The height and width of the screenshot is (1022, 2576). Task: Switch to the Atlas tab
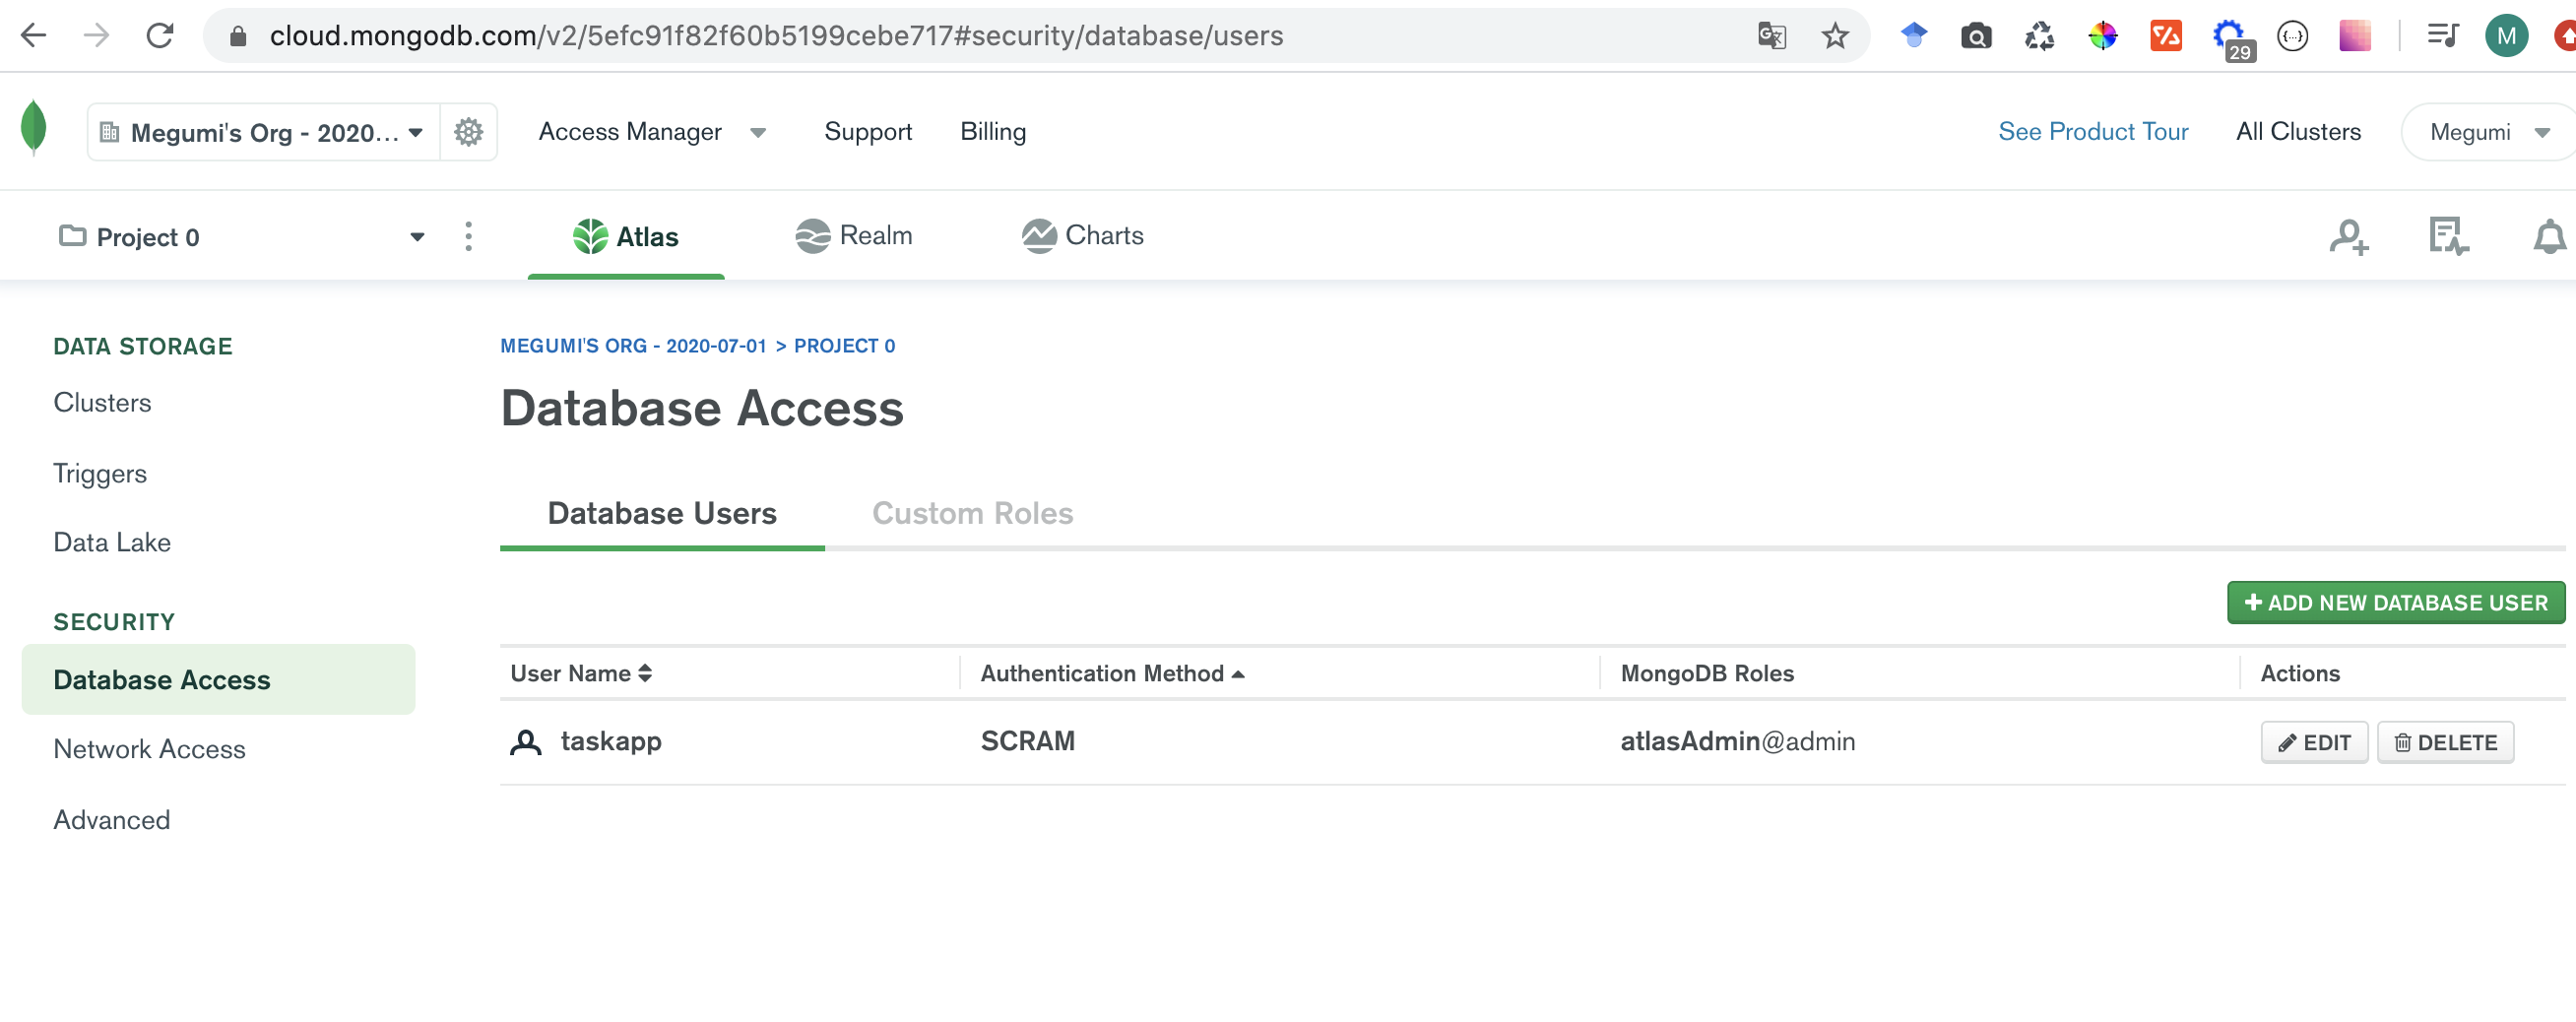tap(626, 236)
